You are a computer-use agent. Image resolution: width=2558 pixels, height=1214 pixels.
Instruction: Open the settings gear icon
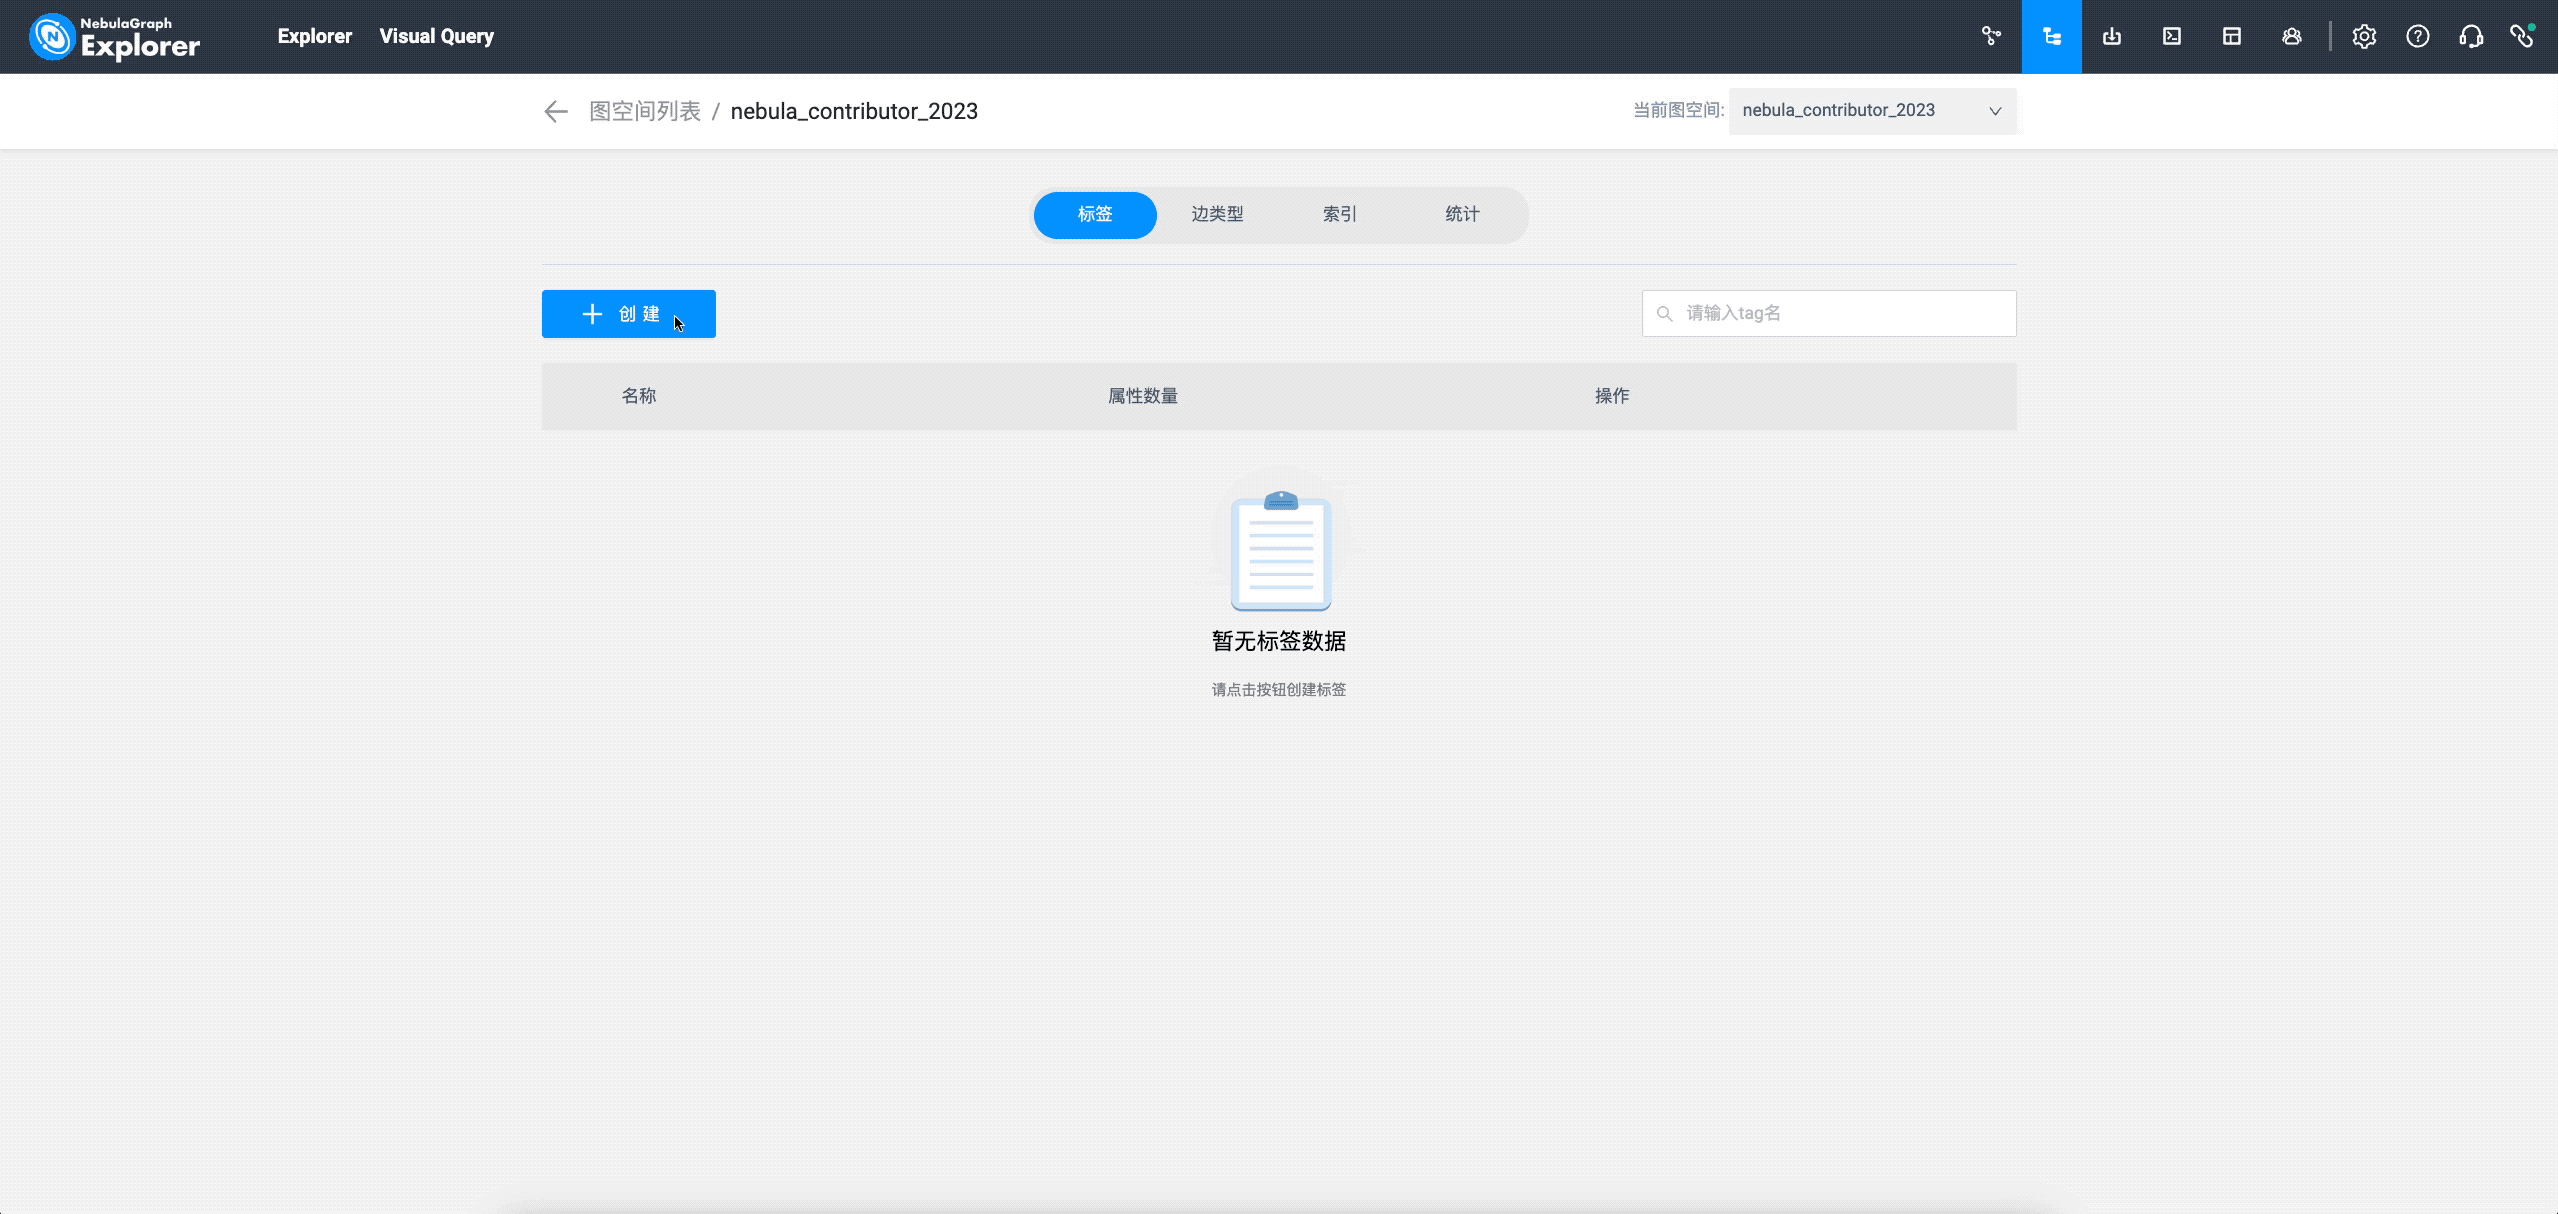2363,37
